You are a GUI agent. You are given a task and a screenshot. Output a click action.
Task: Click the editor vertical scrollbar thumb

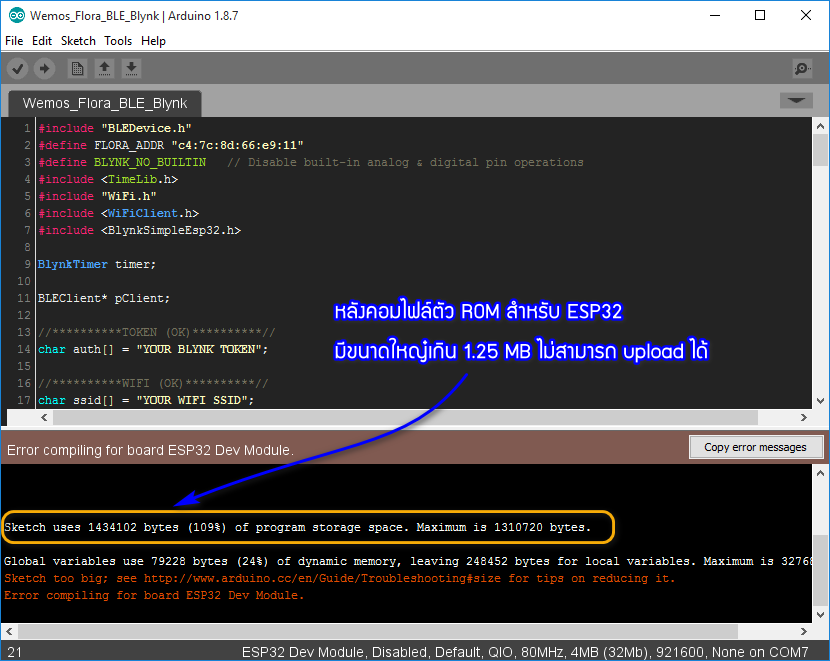tap(820, 150)
